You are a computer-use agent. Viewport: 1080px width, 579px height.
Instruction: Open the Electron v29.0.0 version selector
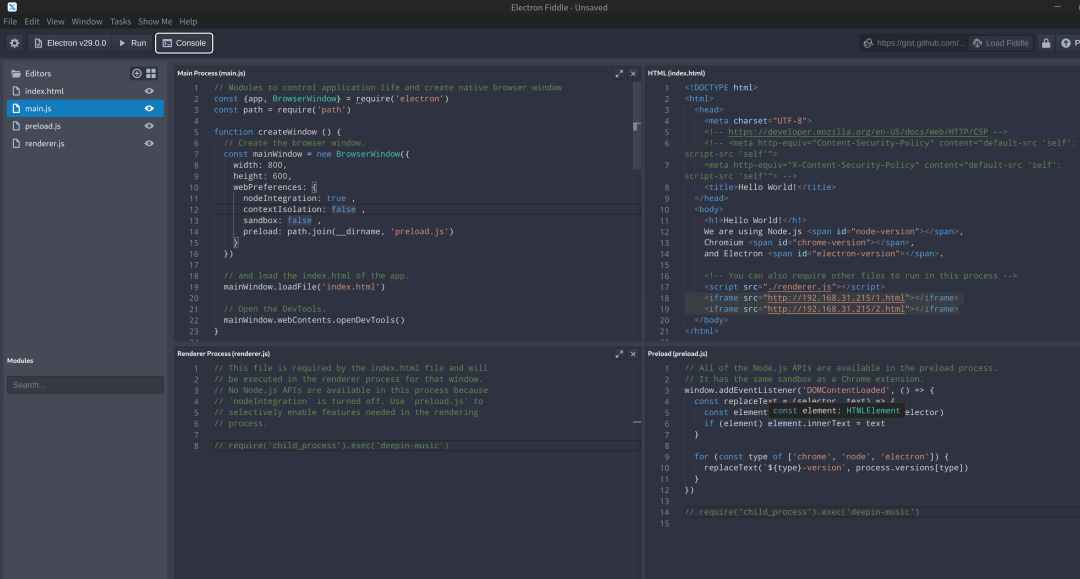(x=69, y=43)
